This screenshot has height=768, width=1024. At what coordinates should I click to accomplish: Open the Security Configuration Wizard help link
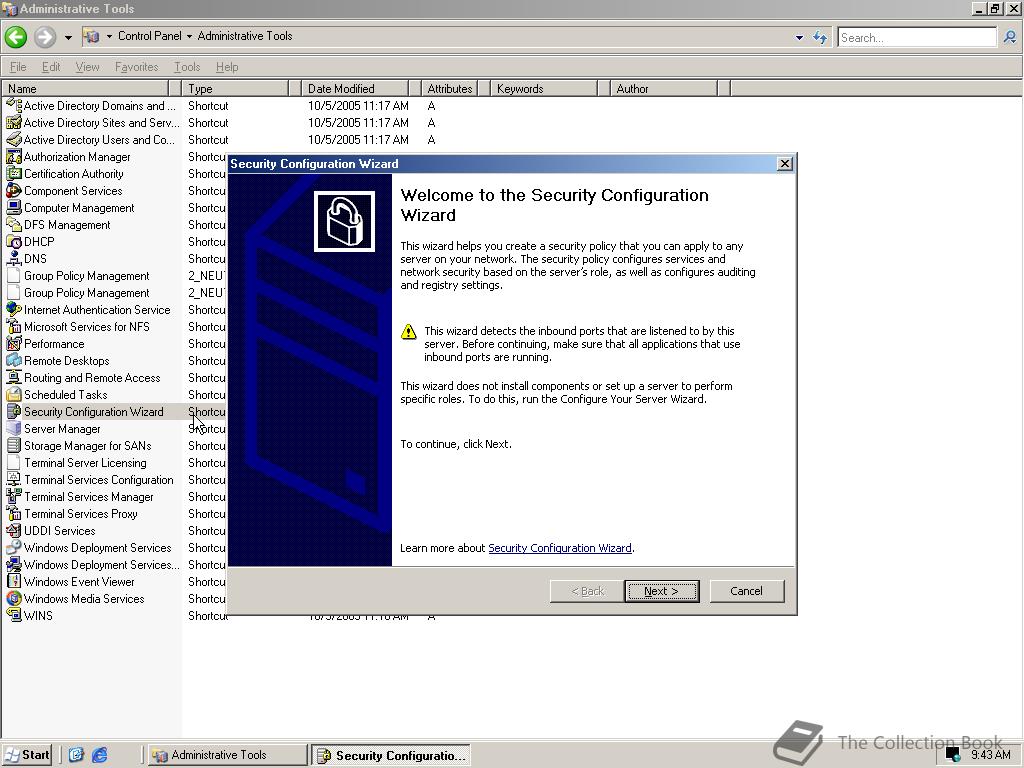coord(560,548)
